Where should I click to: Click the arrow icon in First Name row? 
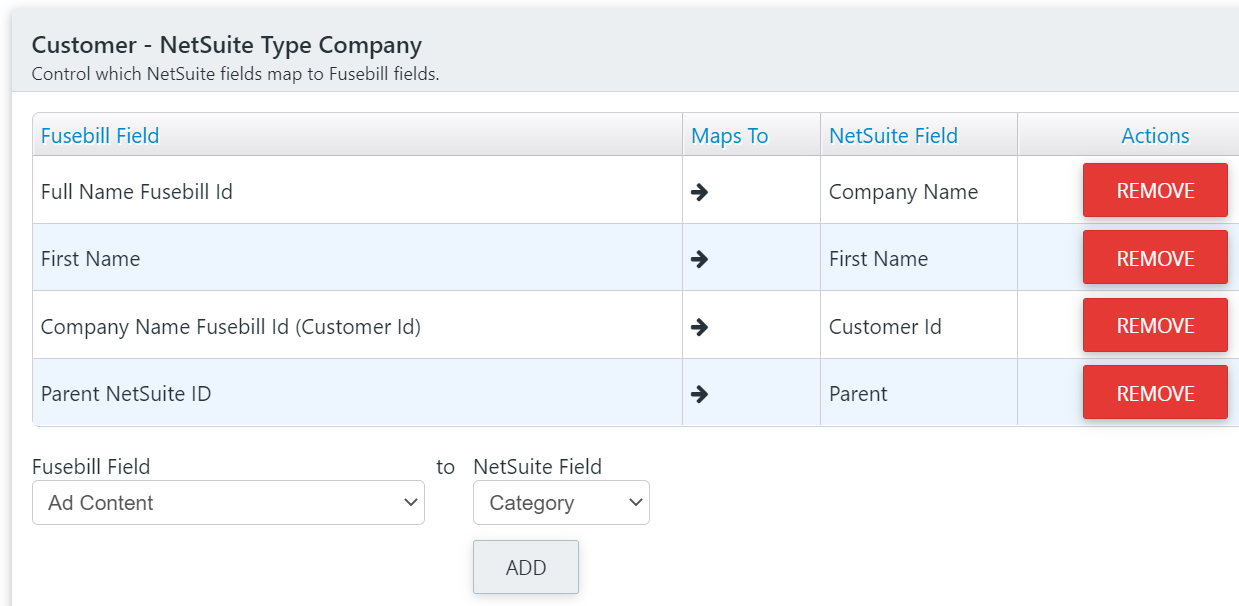pos(700,259)
